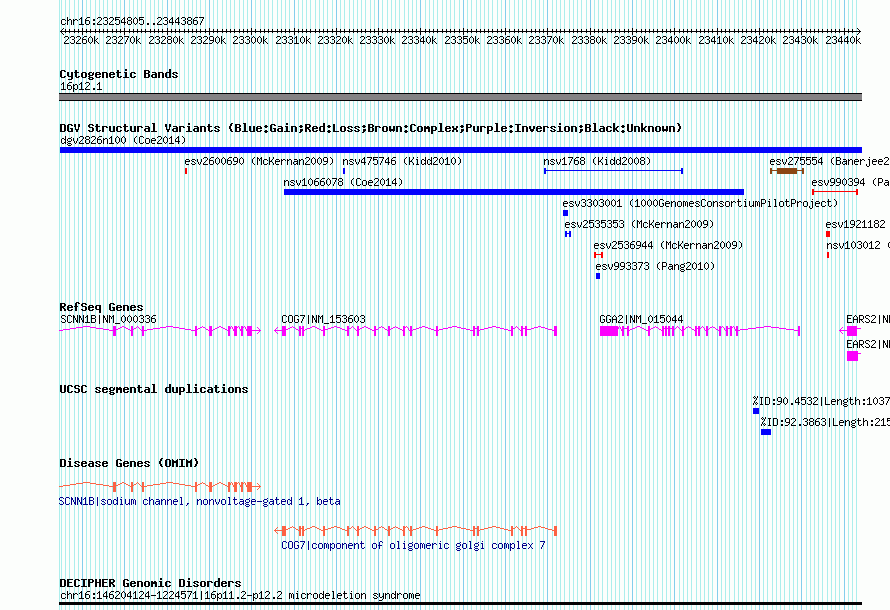
Task: Select the nsv103012 loss marker
Action: click(x=828, y=255)
